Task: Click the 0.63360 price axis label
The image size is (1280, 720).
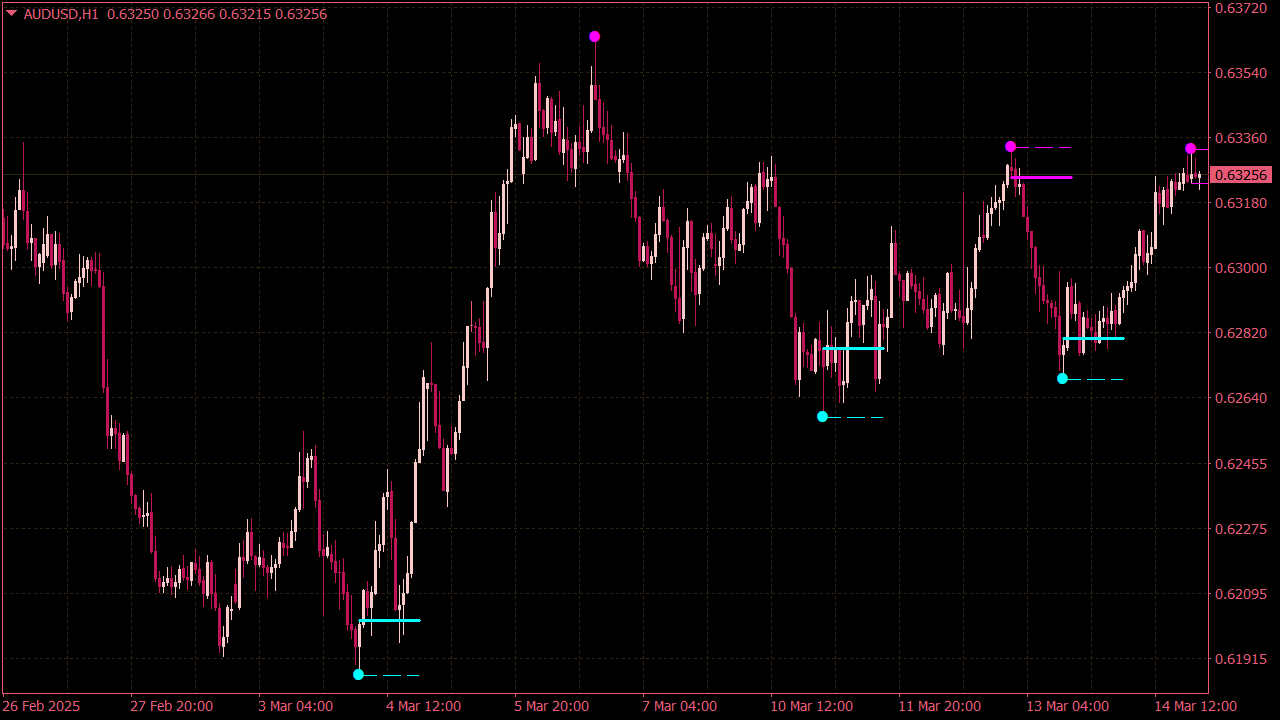Action: point(1240,138)
